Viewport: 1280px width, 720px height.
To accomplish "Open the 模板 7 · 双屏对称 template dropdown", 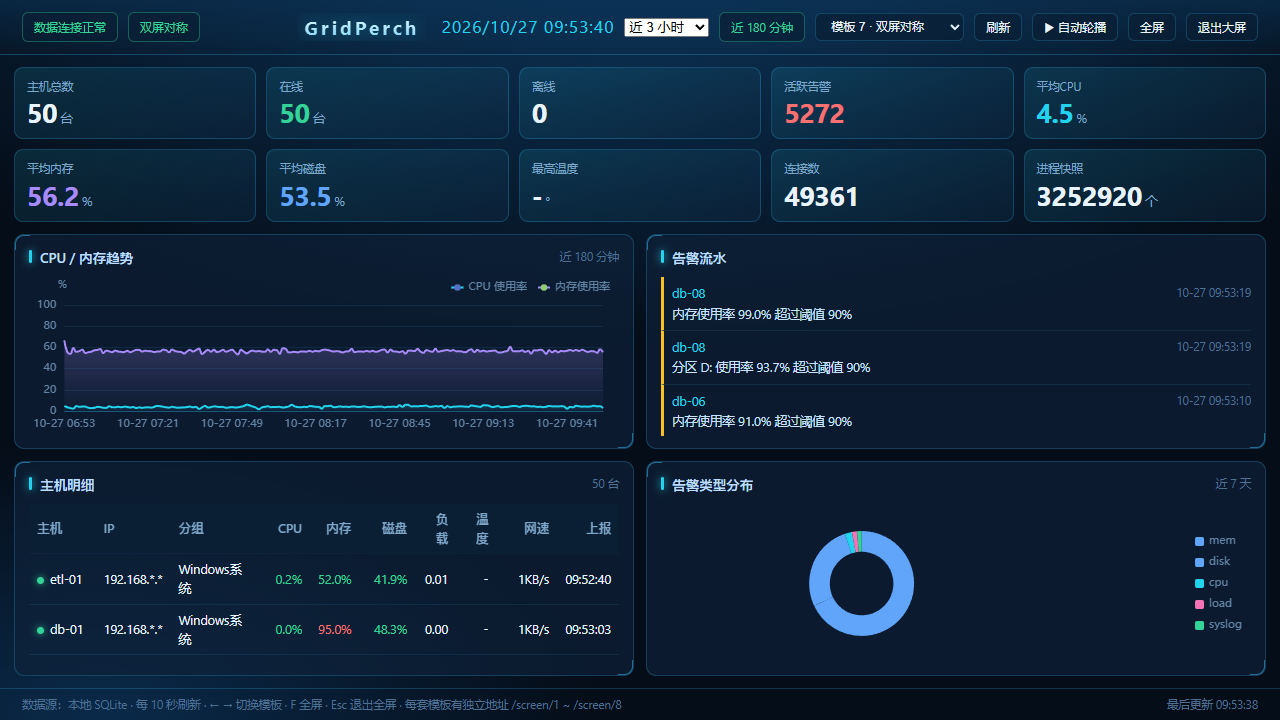I will click(x=889, y=27).
